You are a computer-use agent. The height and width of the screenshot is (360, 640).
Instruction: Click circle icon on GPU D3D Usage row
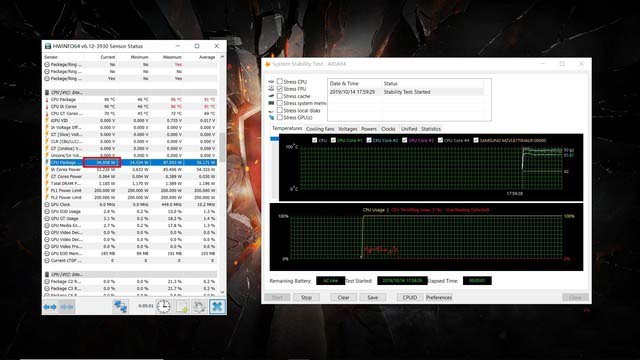[x=47, y=211]
